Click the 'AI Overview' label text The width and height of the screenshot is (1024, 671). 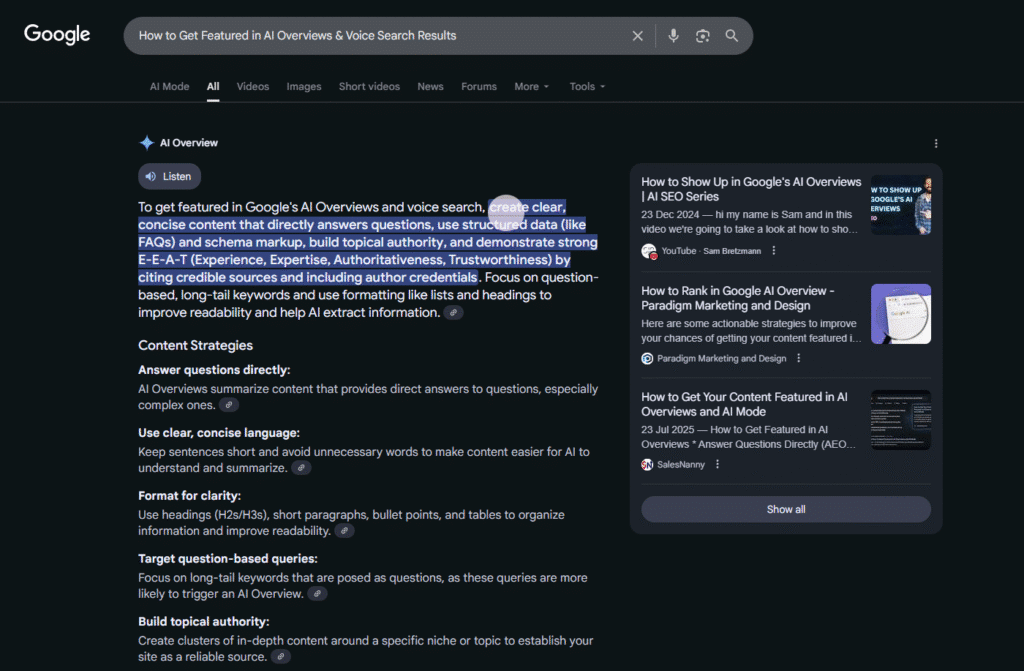pyautogui.click(x=189, y=143)
